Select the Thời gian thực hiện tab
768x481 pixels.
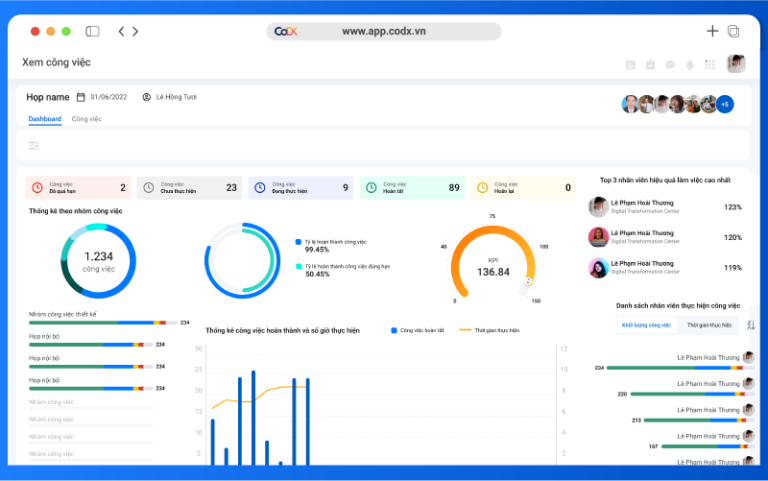709,325
